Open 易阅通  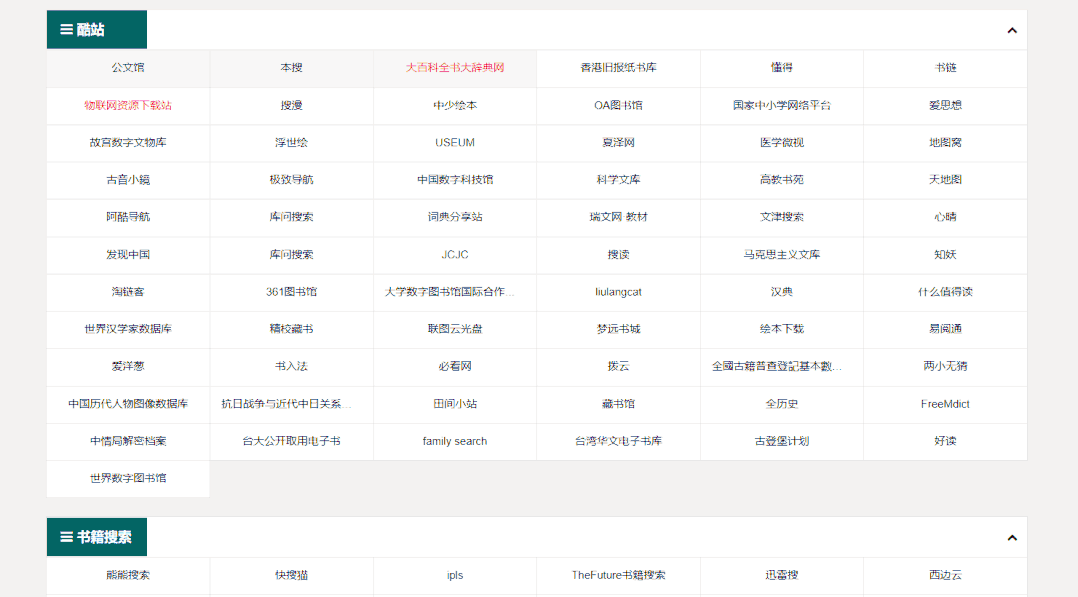click(945, 329)
